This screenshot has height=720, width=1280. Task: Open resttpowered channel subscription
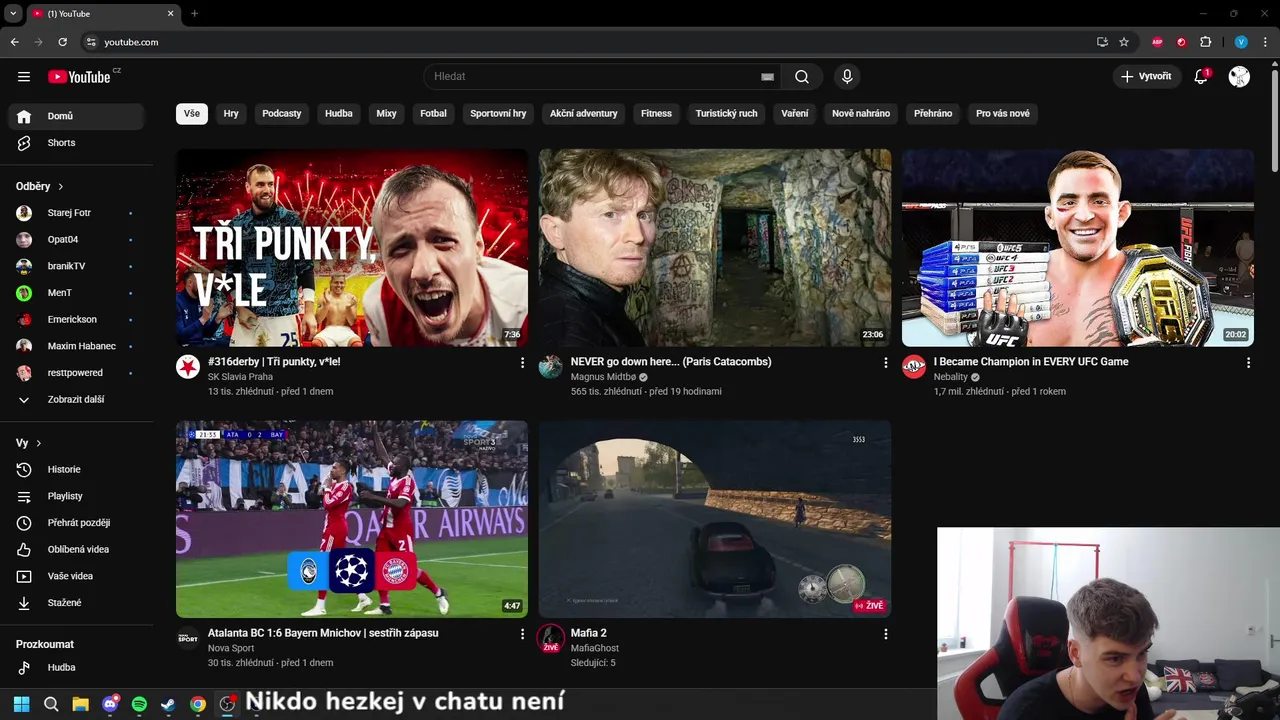coord(76,373)
